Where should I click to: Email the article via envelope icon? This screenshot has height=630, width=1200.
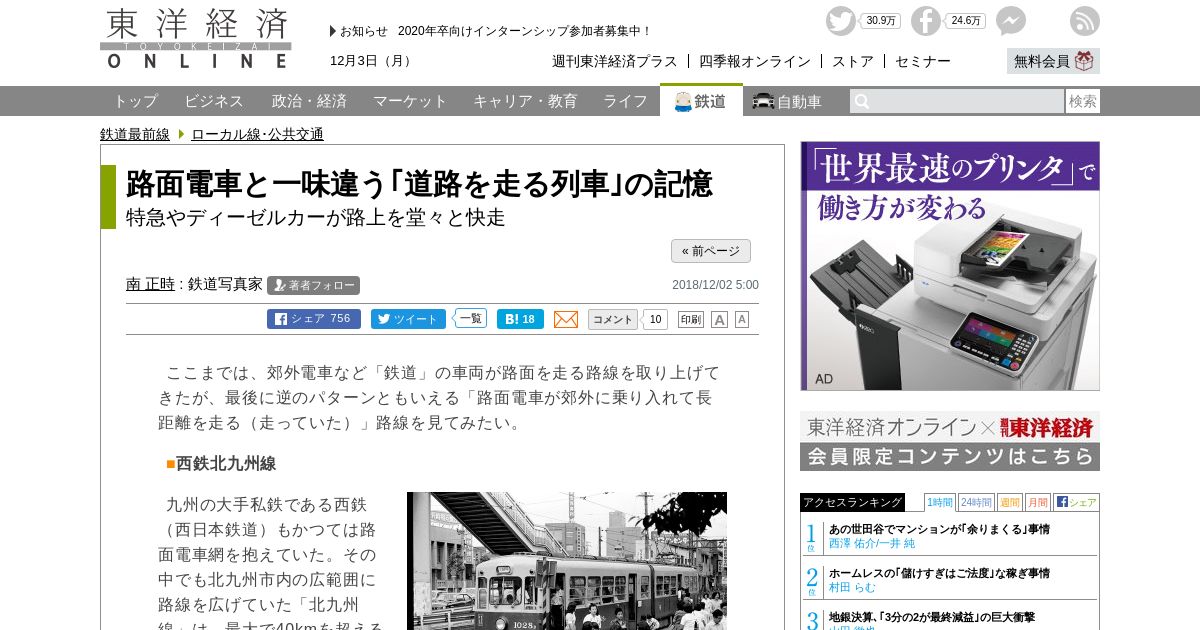point(566,319)
